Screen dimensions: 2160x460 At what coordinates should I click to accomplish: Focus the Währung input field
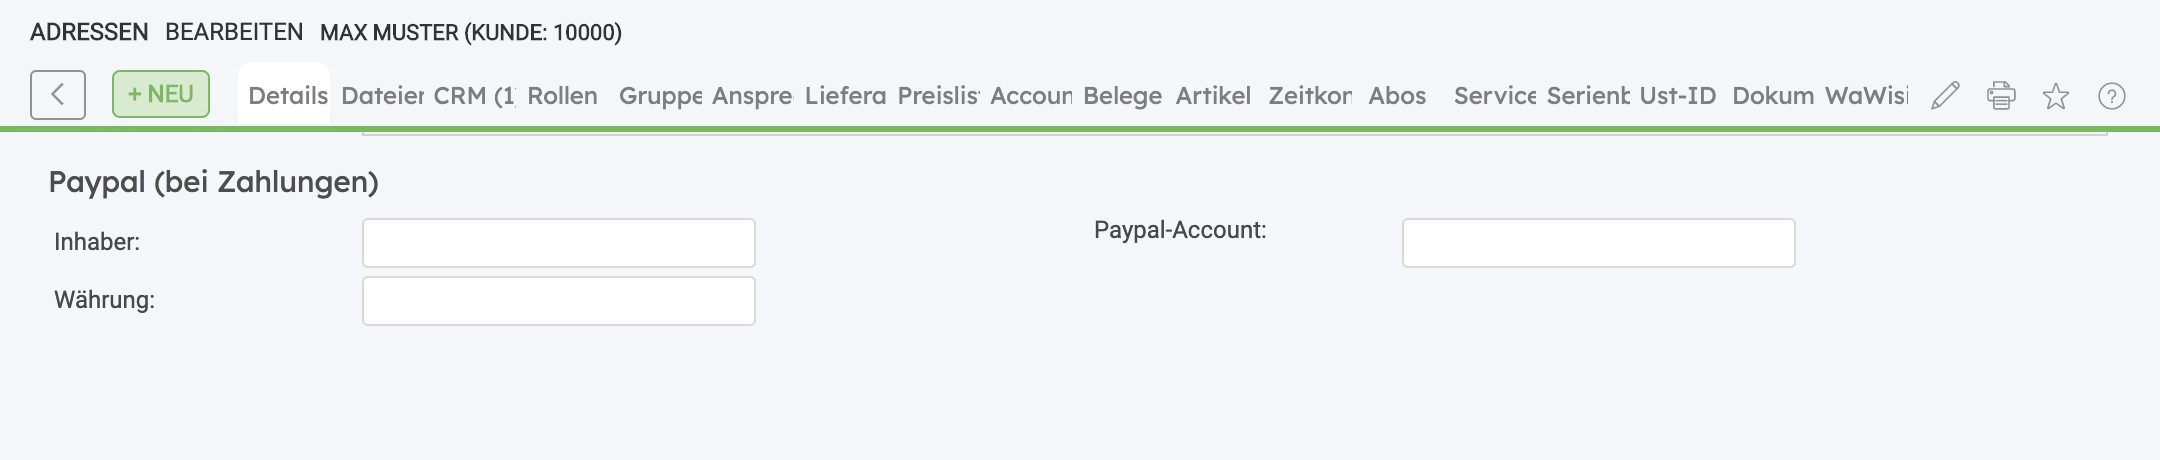tap(558, 301)
